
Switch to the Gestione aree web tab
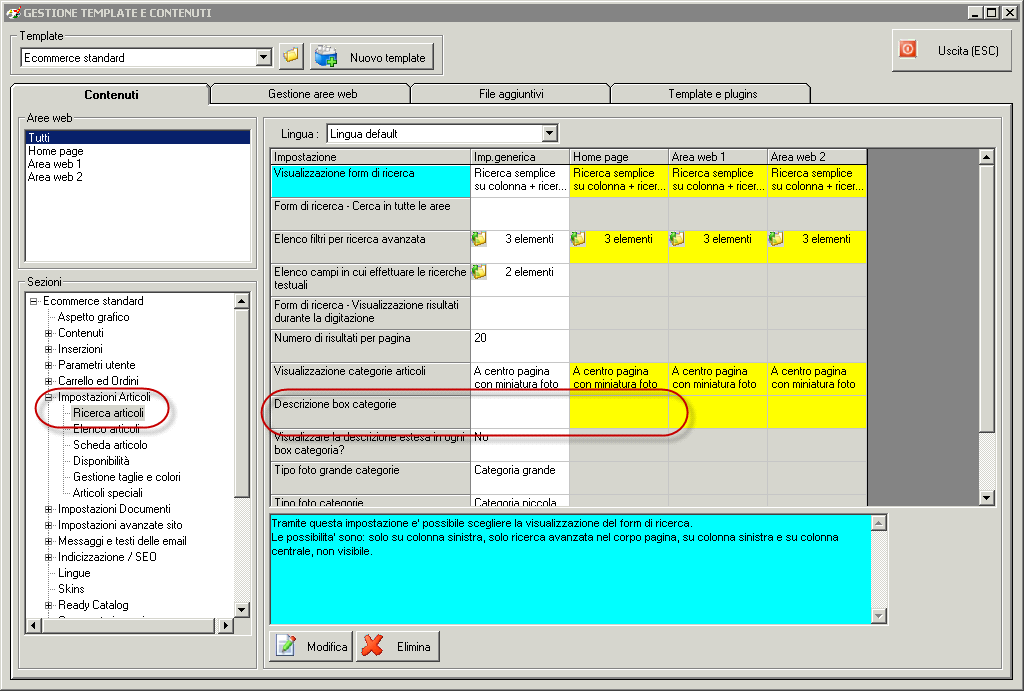[312, 94]
